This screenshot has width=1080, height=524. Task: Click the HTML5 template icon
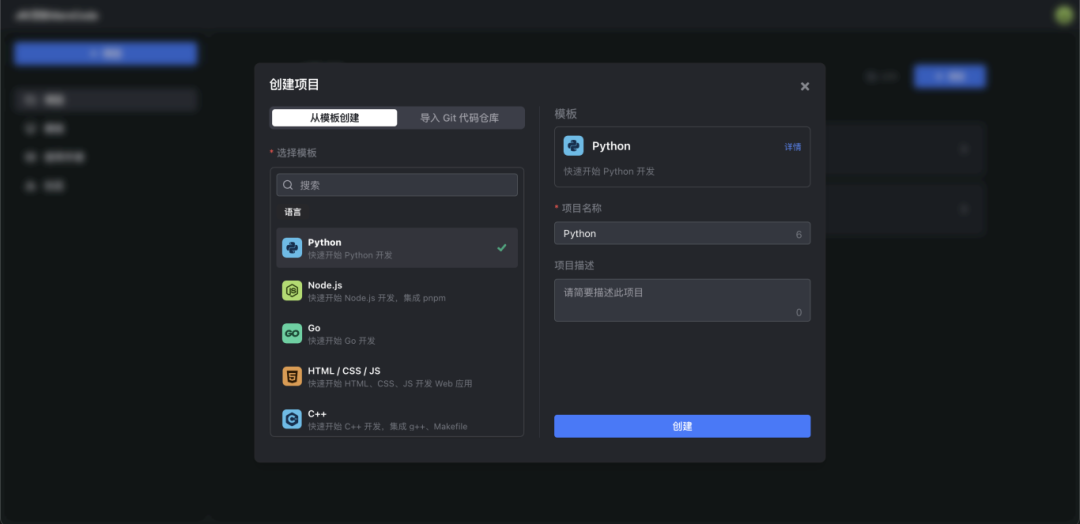[x=292, y=376]
